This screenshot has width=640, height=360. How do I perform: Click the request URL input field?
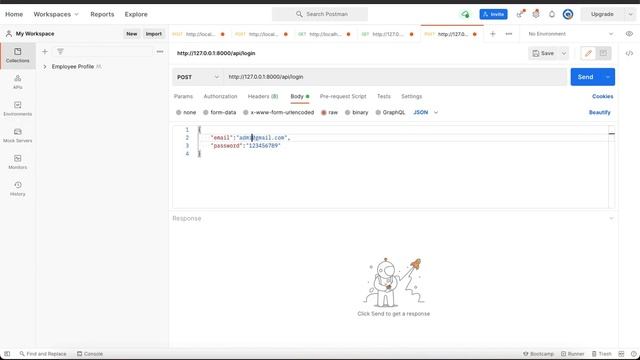pyautogui.click(x=395, y=77)
